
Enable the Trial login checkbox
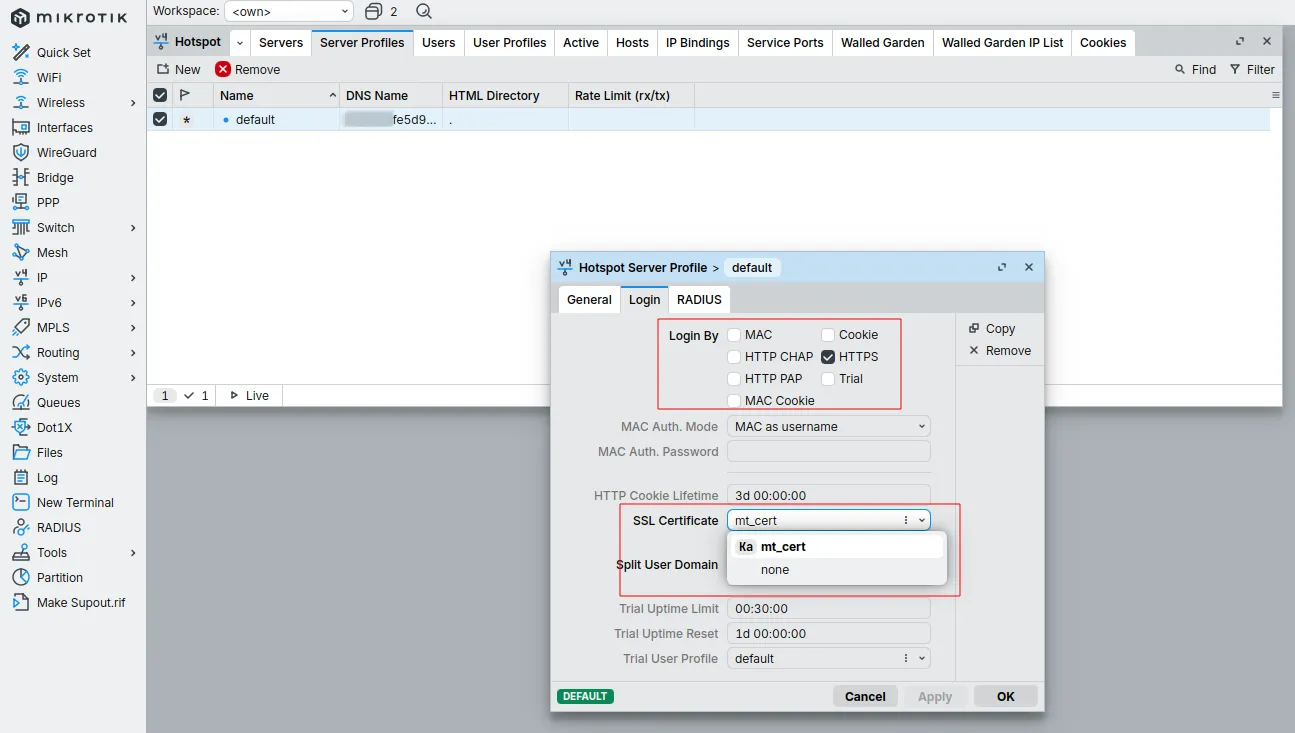pyautogui.click(x=828, y=379)
